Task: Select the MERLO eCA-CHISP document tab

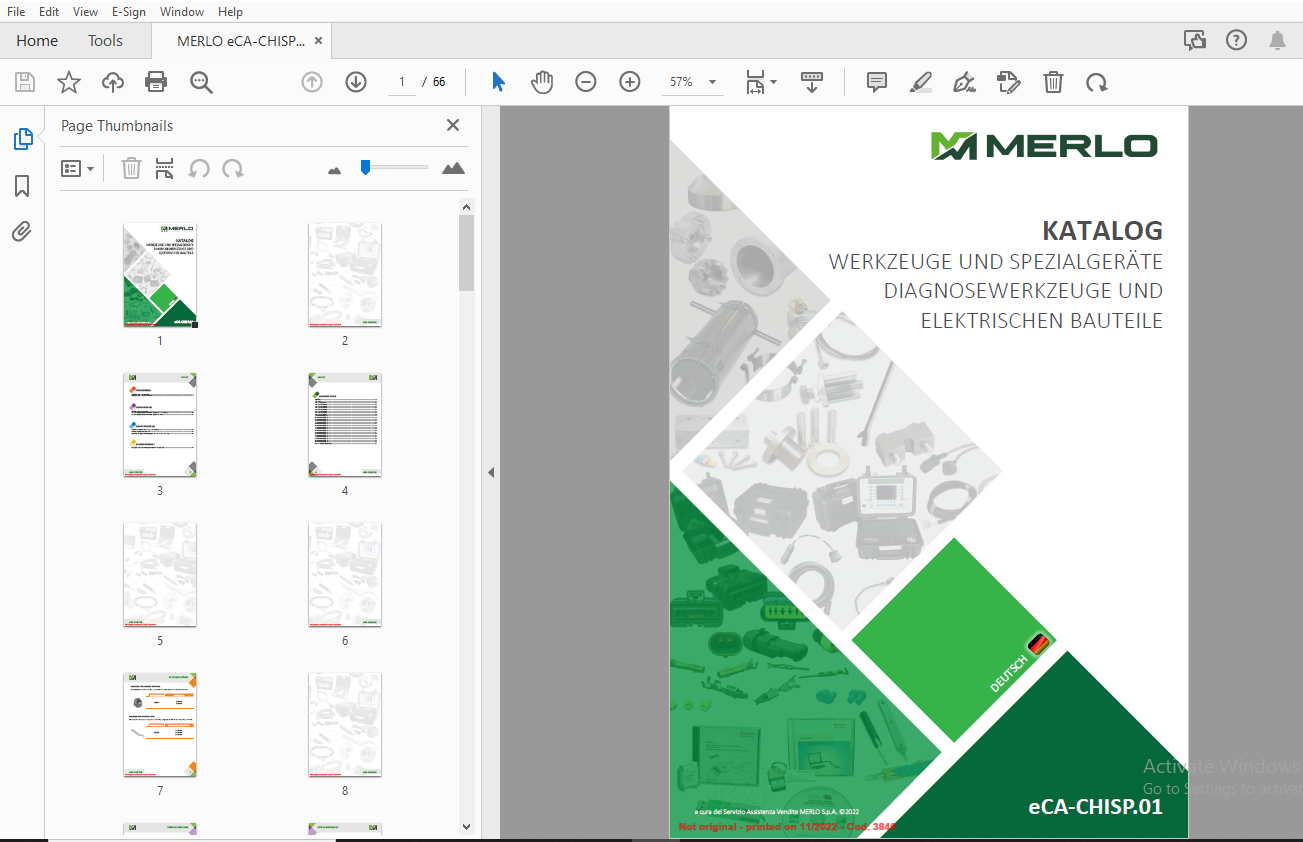Action: [x=240, y=41]
